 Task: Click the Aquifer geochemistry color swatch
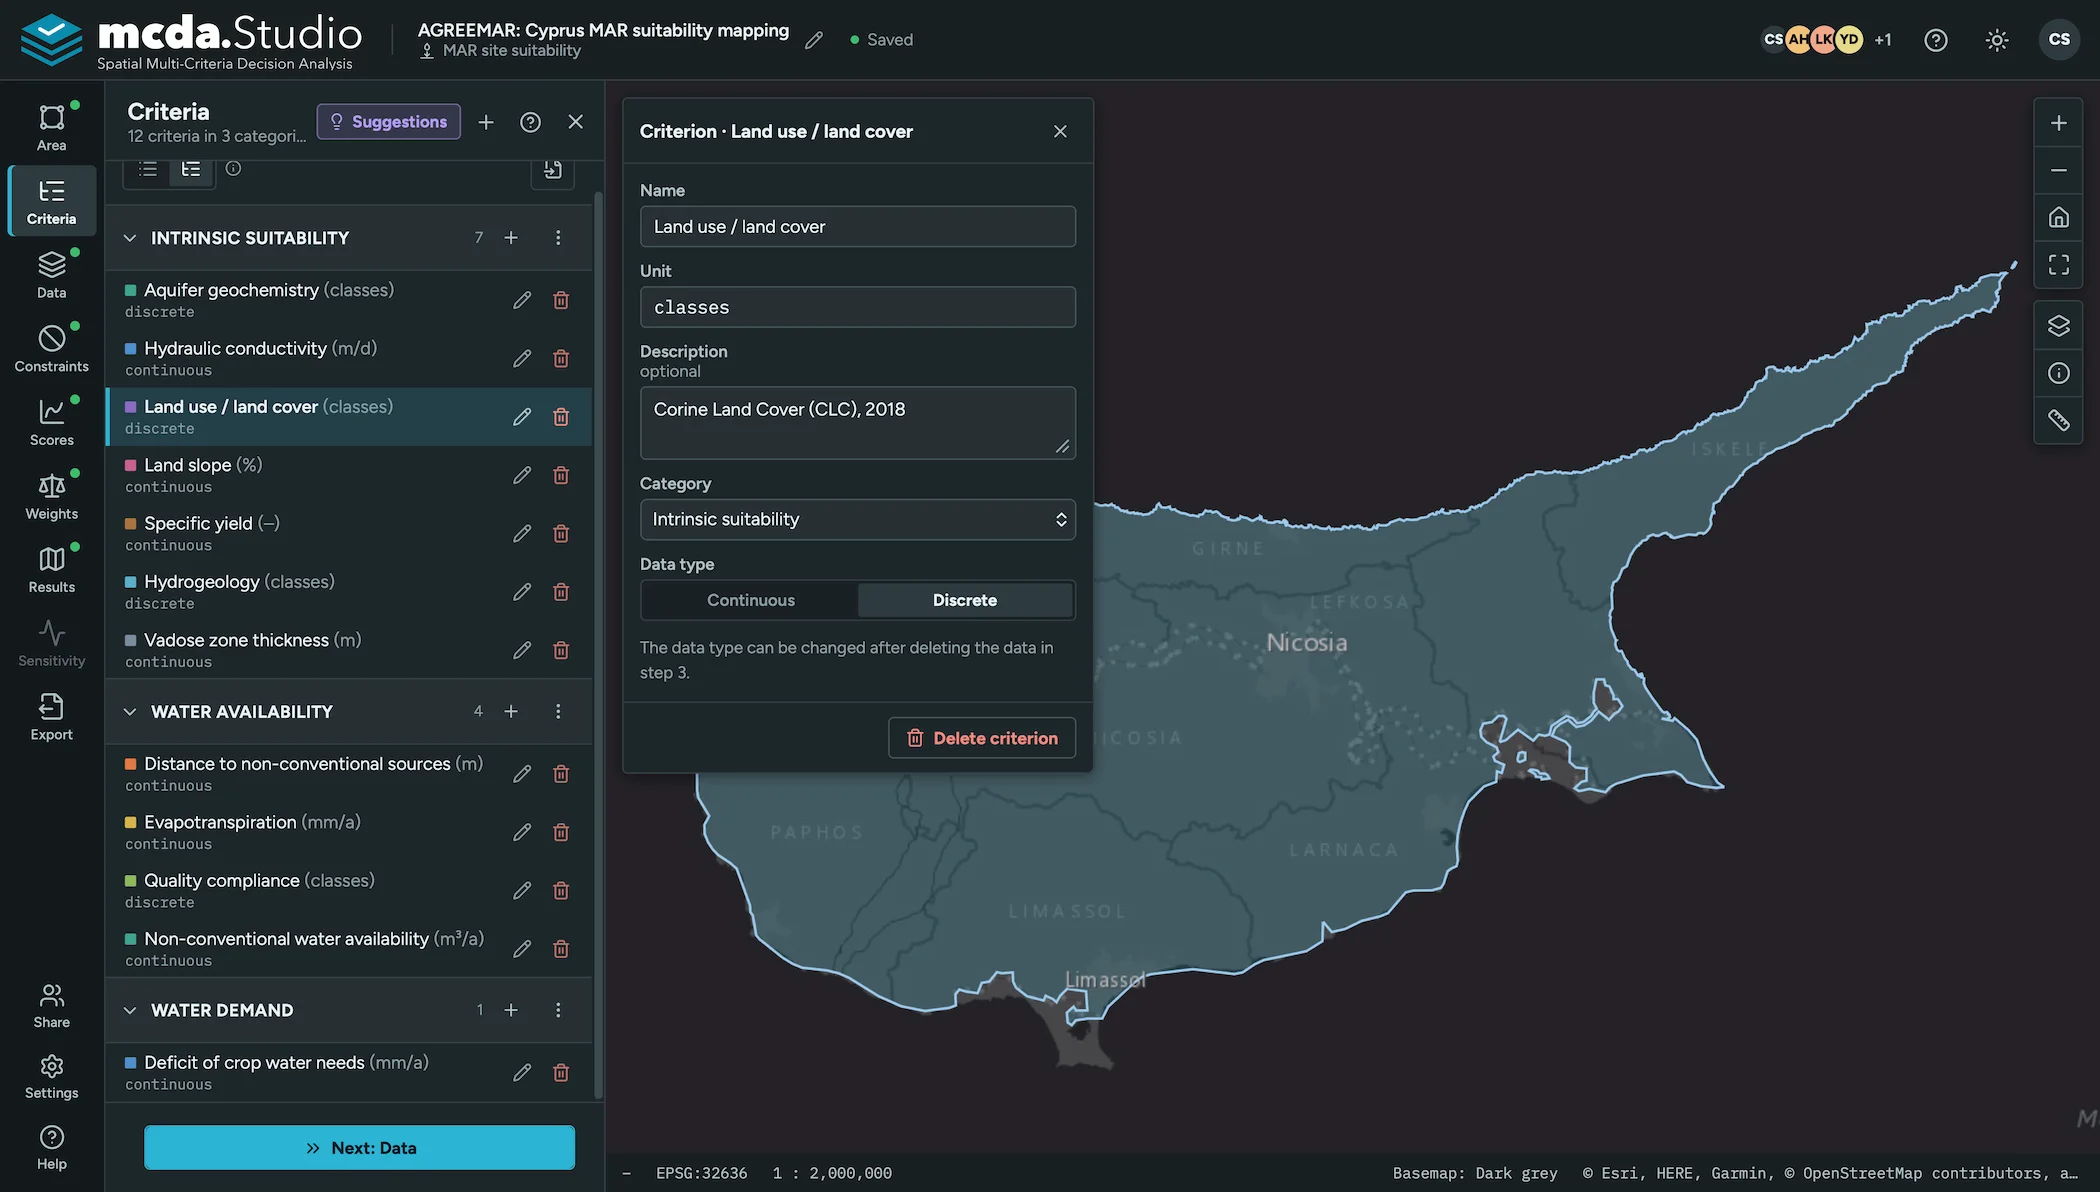point(131,290)
